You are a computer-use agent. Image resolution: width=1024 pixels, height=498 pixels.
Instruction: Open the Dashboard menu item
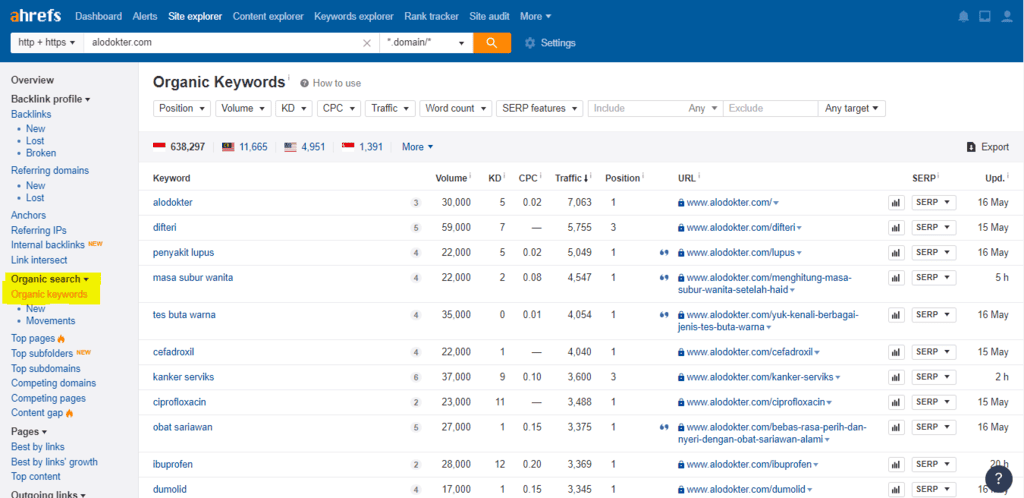(x=99, y=16)
